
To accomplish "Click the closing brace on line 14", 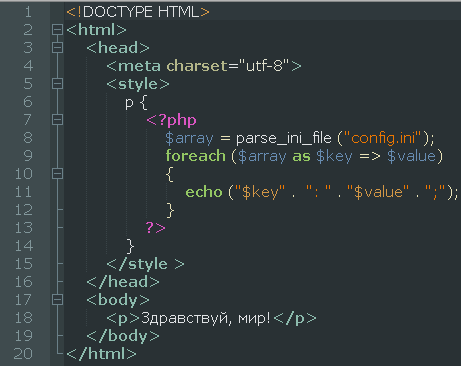I will point(130,246).
